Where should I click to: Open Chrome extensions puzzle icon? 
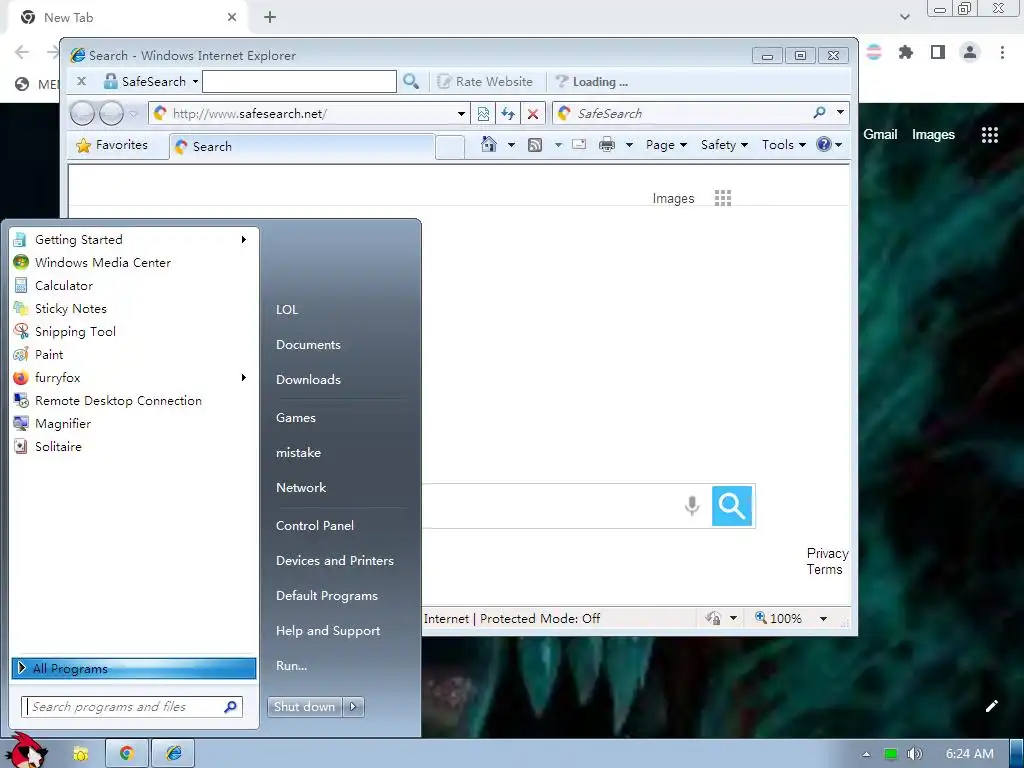(906, 52)
